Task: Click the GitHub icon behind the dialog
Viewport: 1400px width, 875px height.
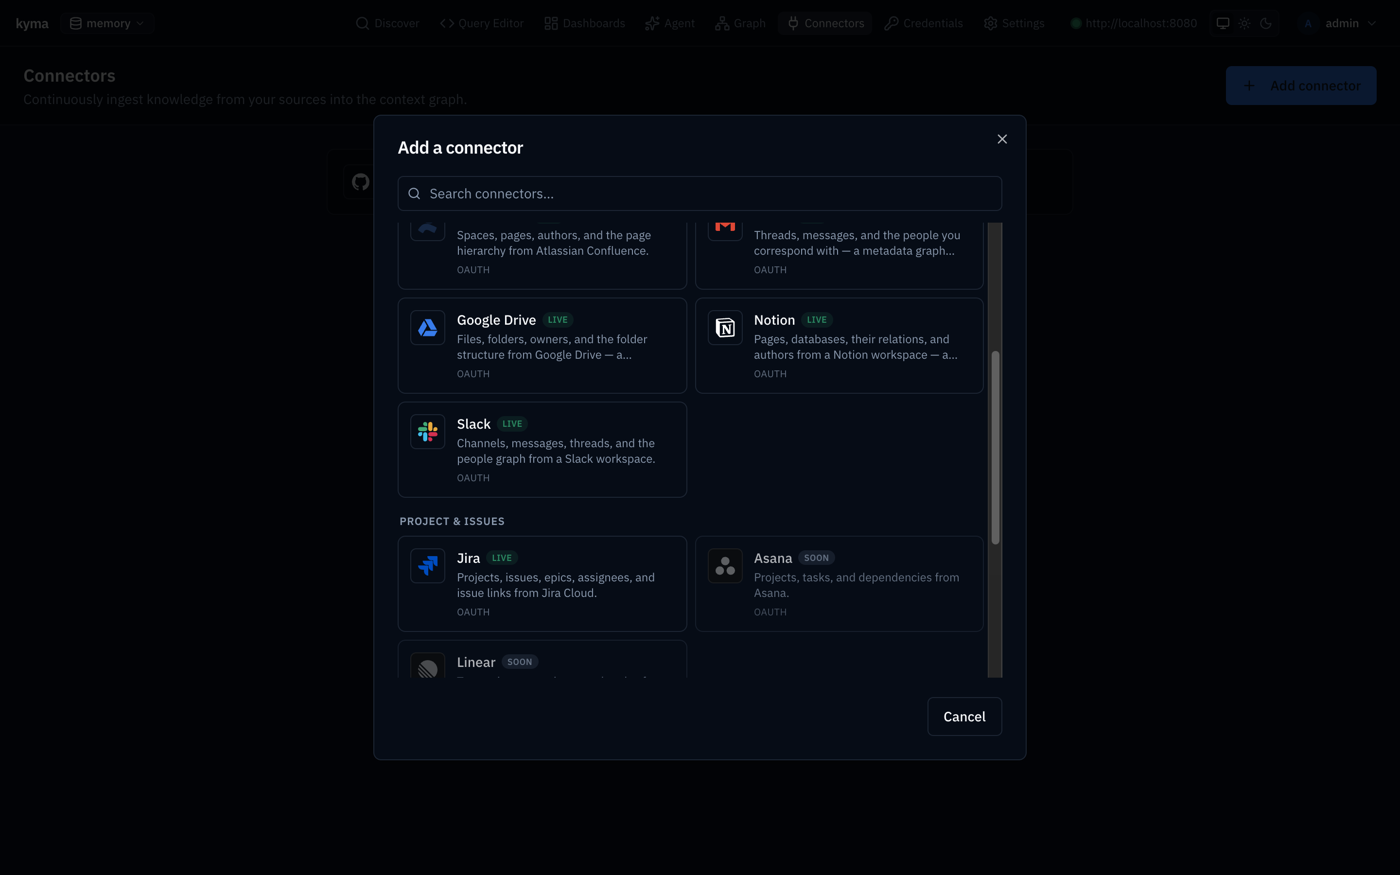Action: click(360, 182)
